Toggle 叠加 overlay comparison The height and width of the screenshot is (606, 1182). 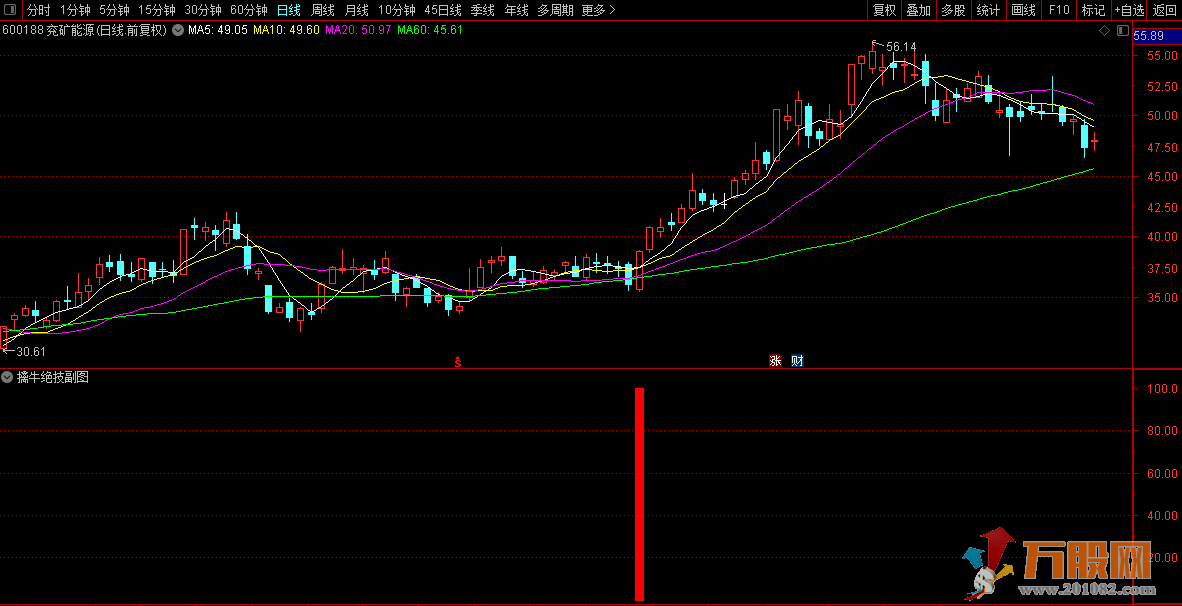coord(918,10)
